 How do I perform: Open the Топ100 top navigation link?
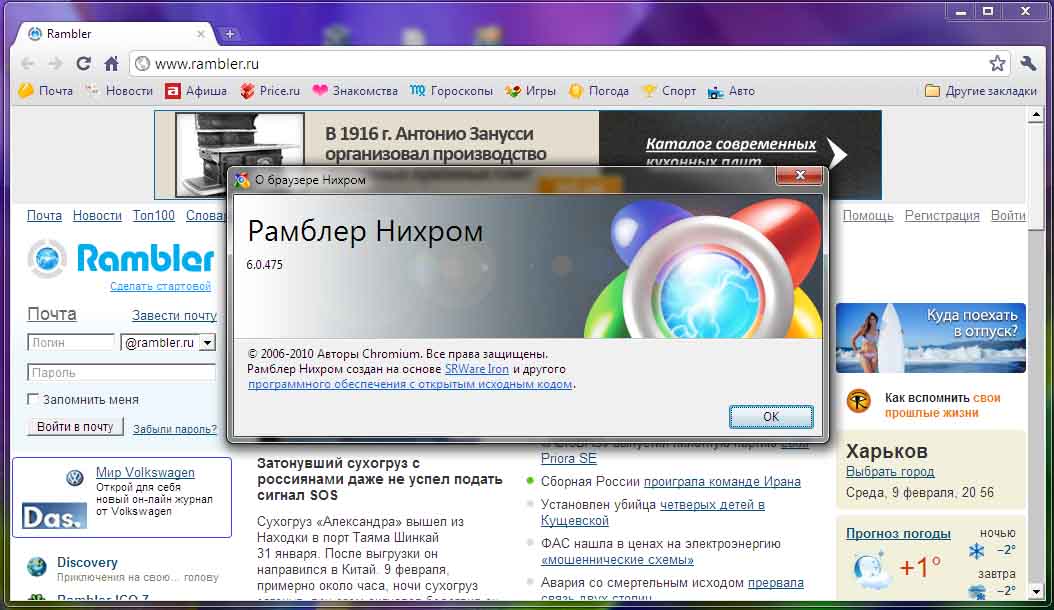pyautogui.click(x=154, y=216)
